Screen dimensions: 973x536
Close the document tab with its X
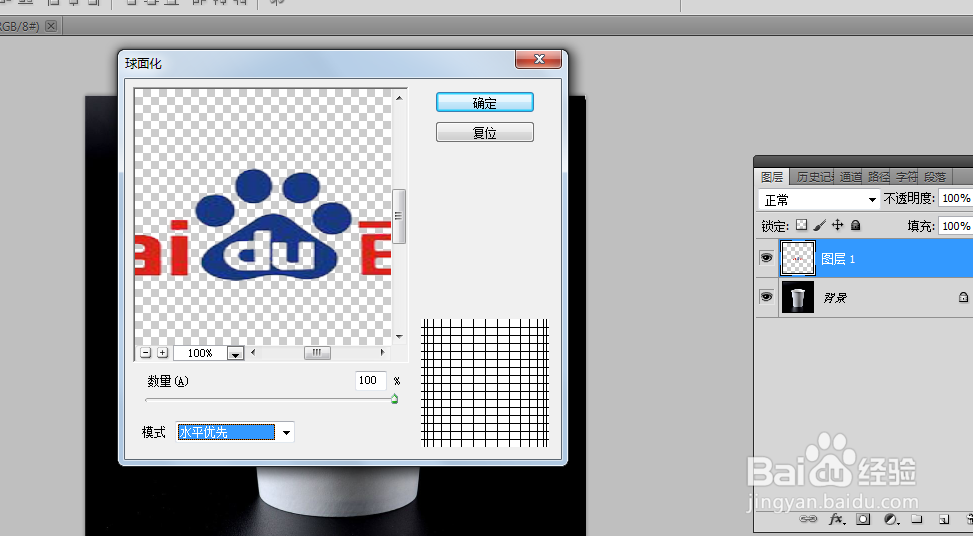[52, 25]
